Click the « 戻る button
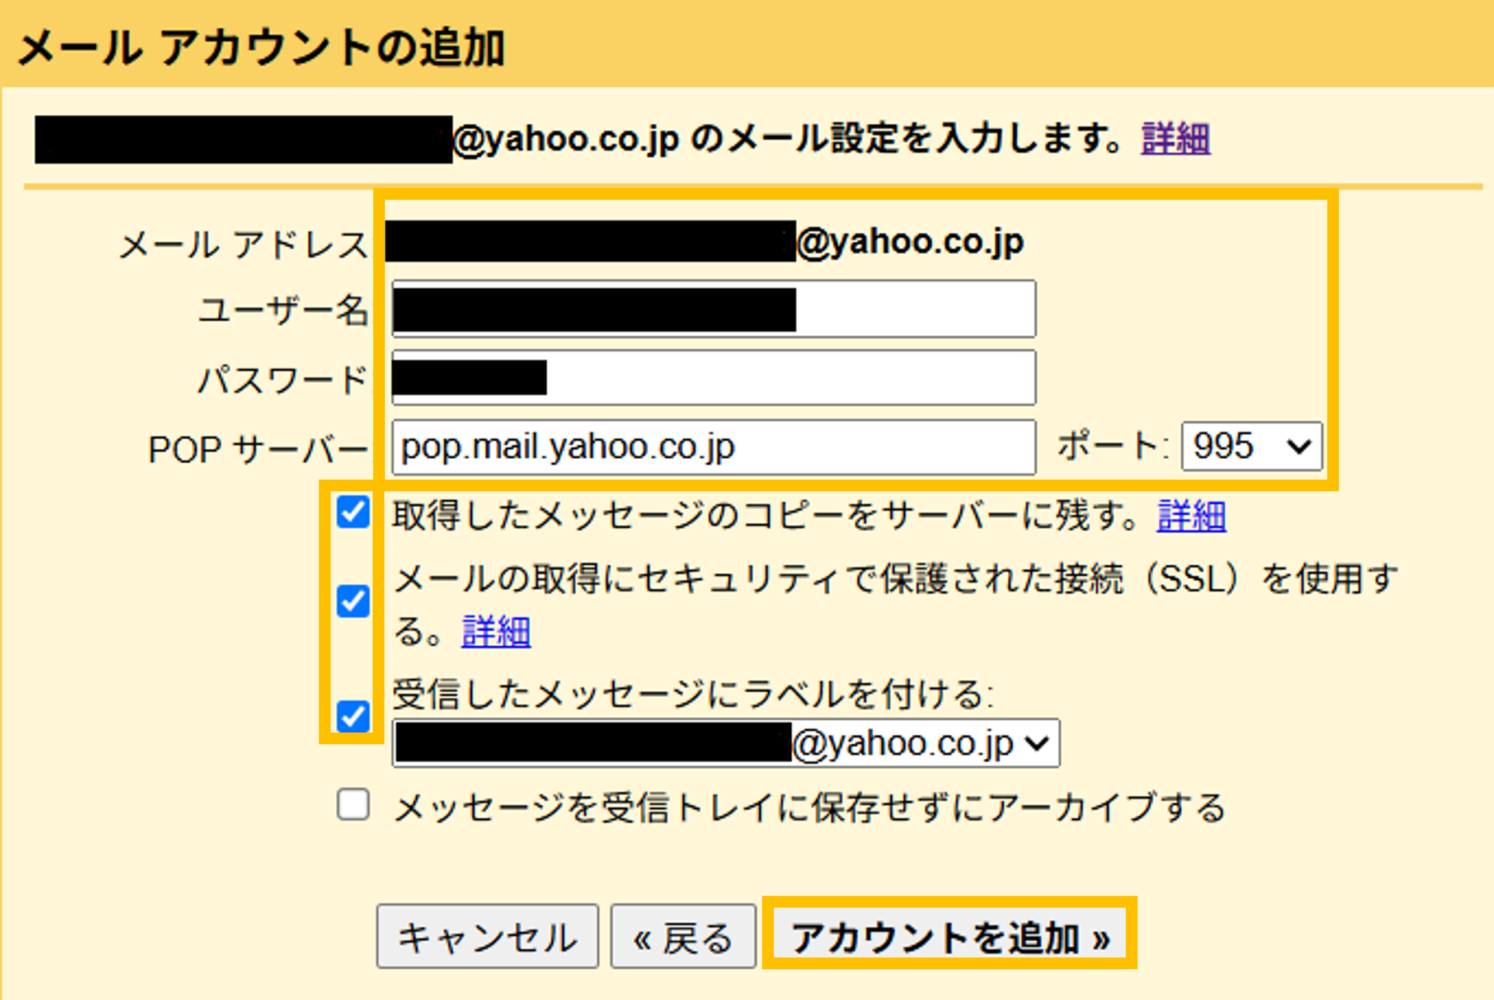The height and width of the screenshot is (1000, 1494). (x=683, y=937)
